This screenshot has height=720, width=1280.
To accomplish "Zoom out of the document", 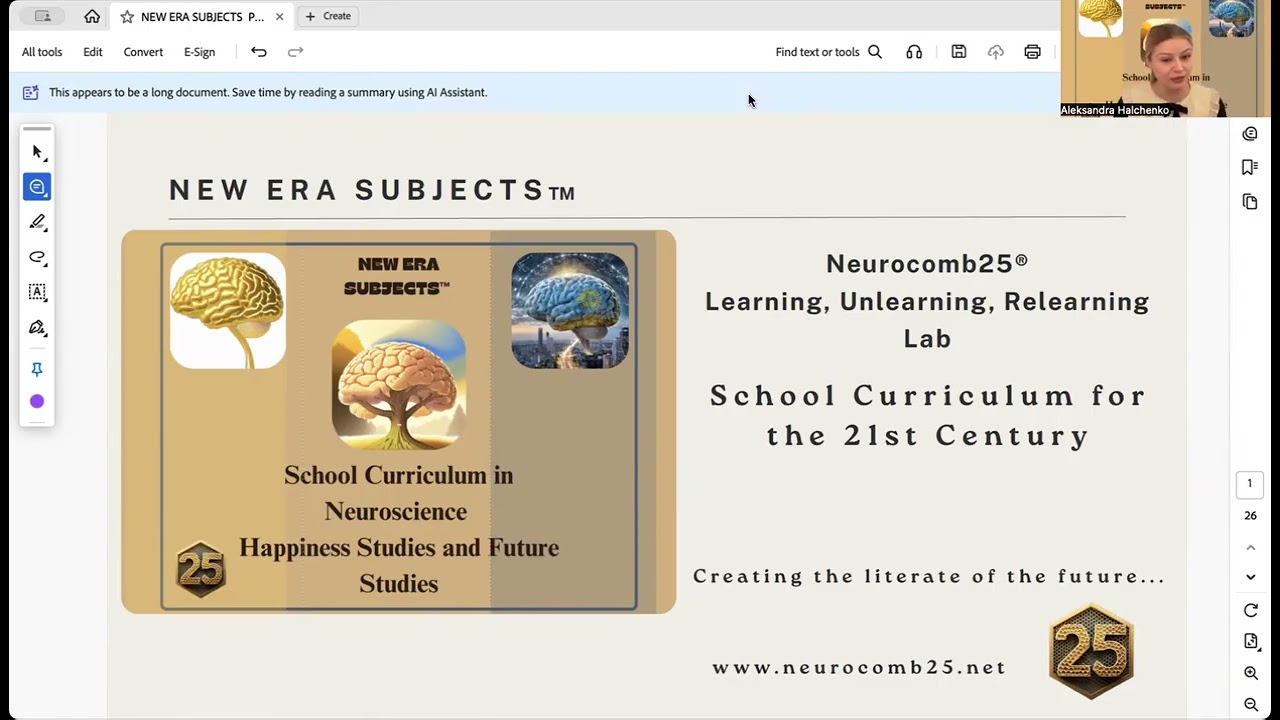I will pyautogui.click(x=1250, y=704).
